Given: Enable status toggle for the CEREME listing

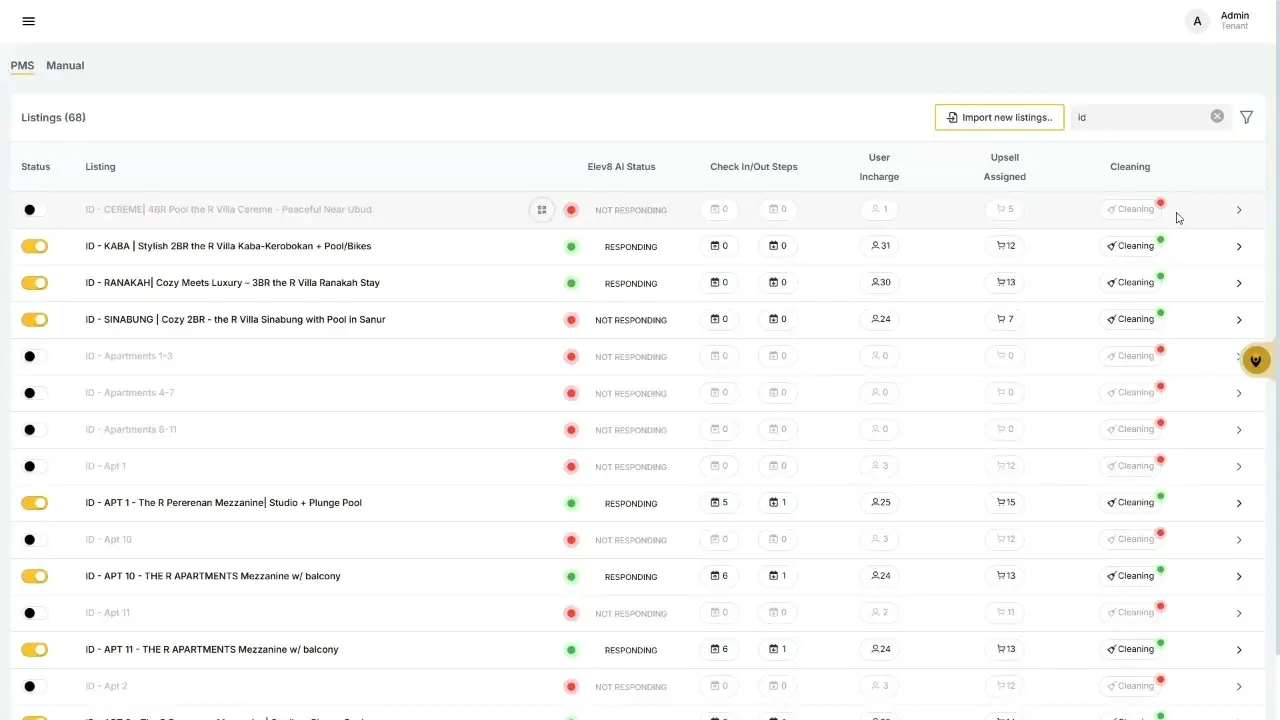Looking at the screenshot, I should (x=34, y=210).
